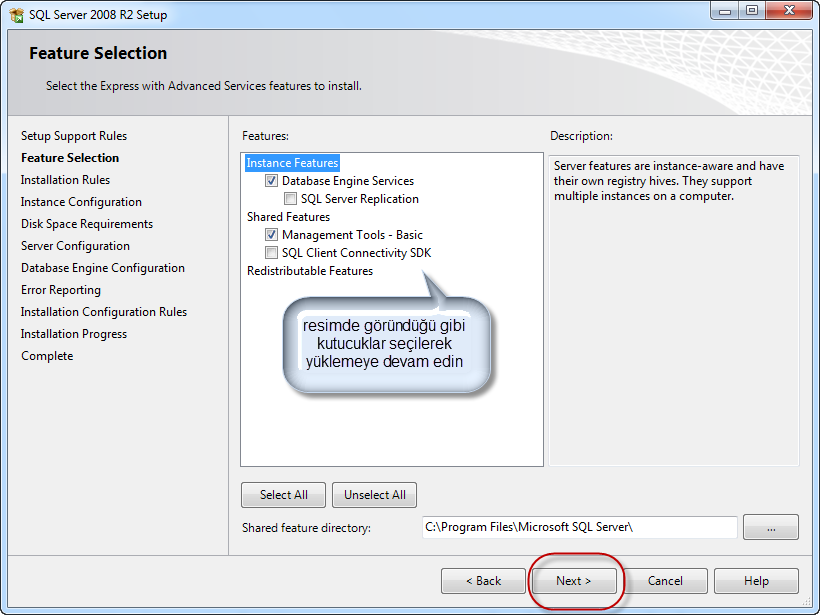Click the Complete step in sidebar

[x=47, y=356]
